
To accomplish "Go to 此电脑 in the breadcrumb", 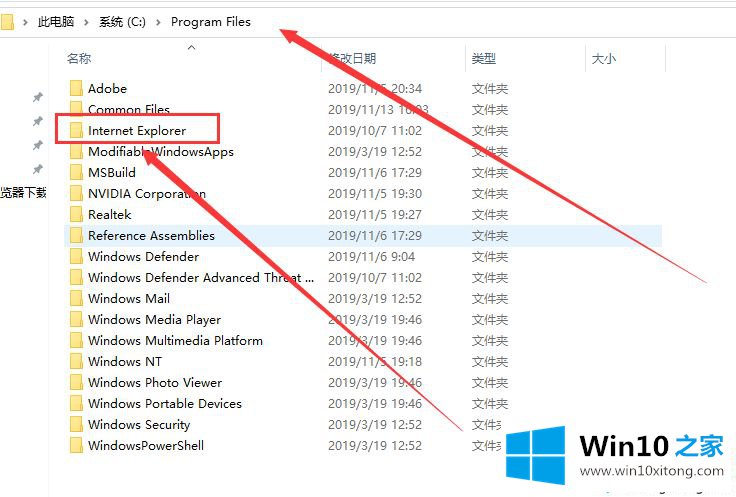I will (x=56, y=22).
